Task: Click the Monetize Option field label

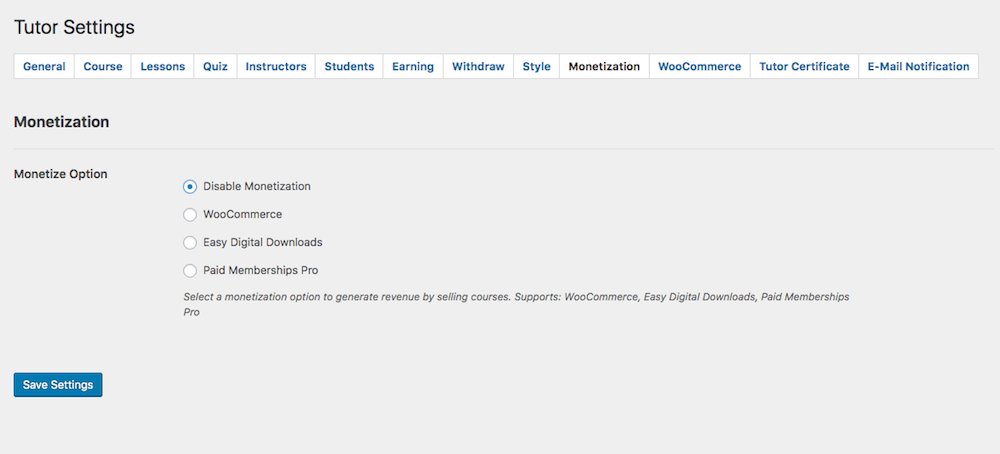Action: tap(61, 173)
